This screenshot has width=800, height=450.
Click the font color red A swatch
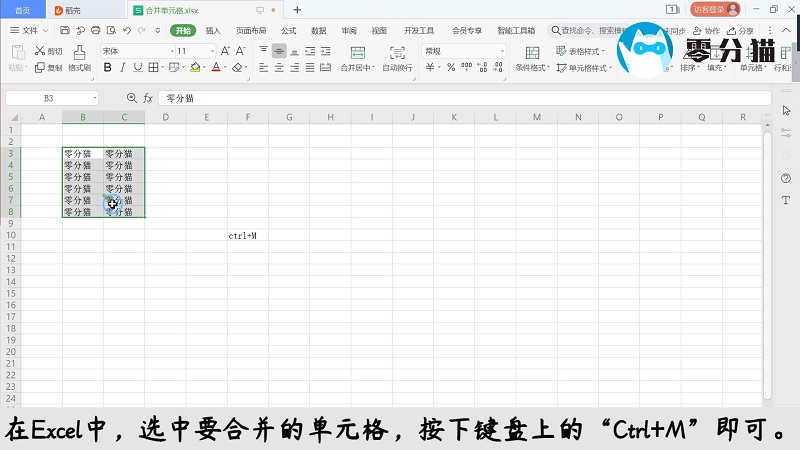point(217,68)
